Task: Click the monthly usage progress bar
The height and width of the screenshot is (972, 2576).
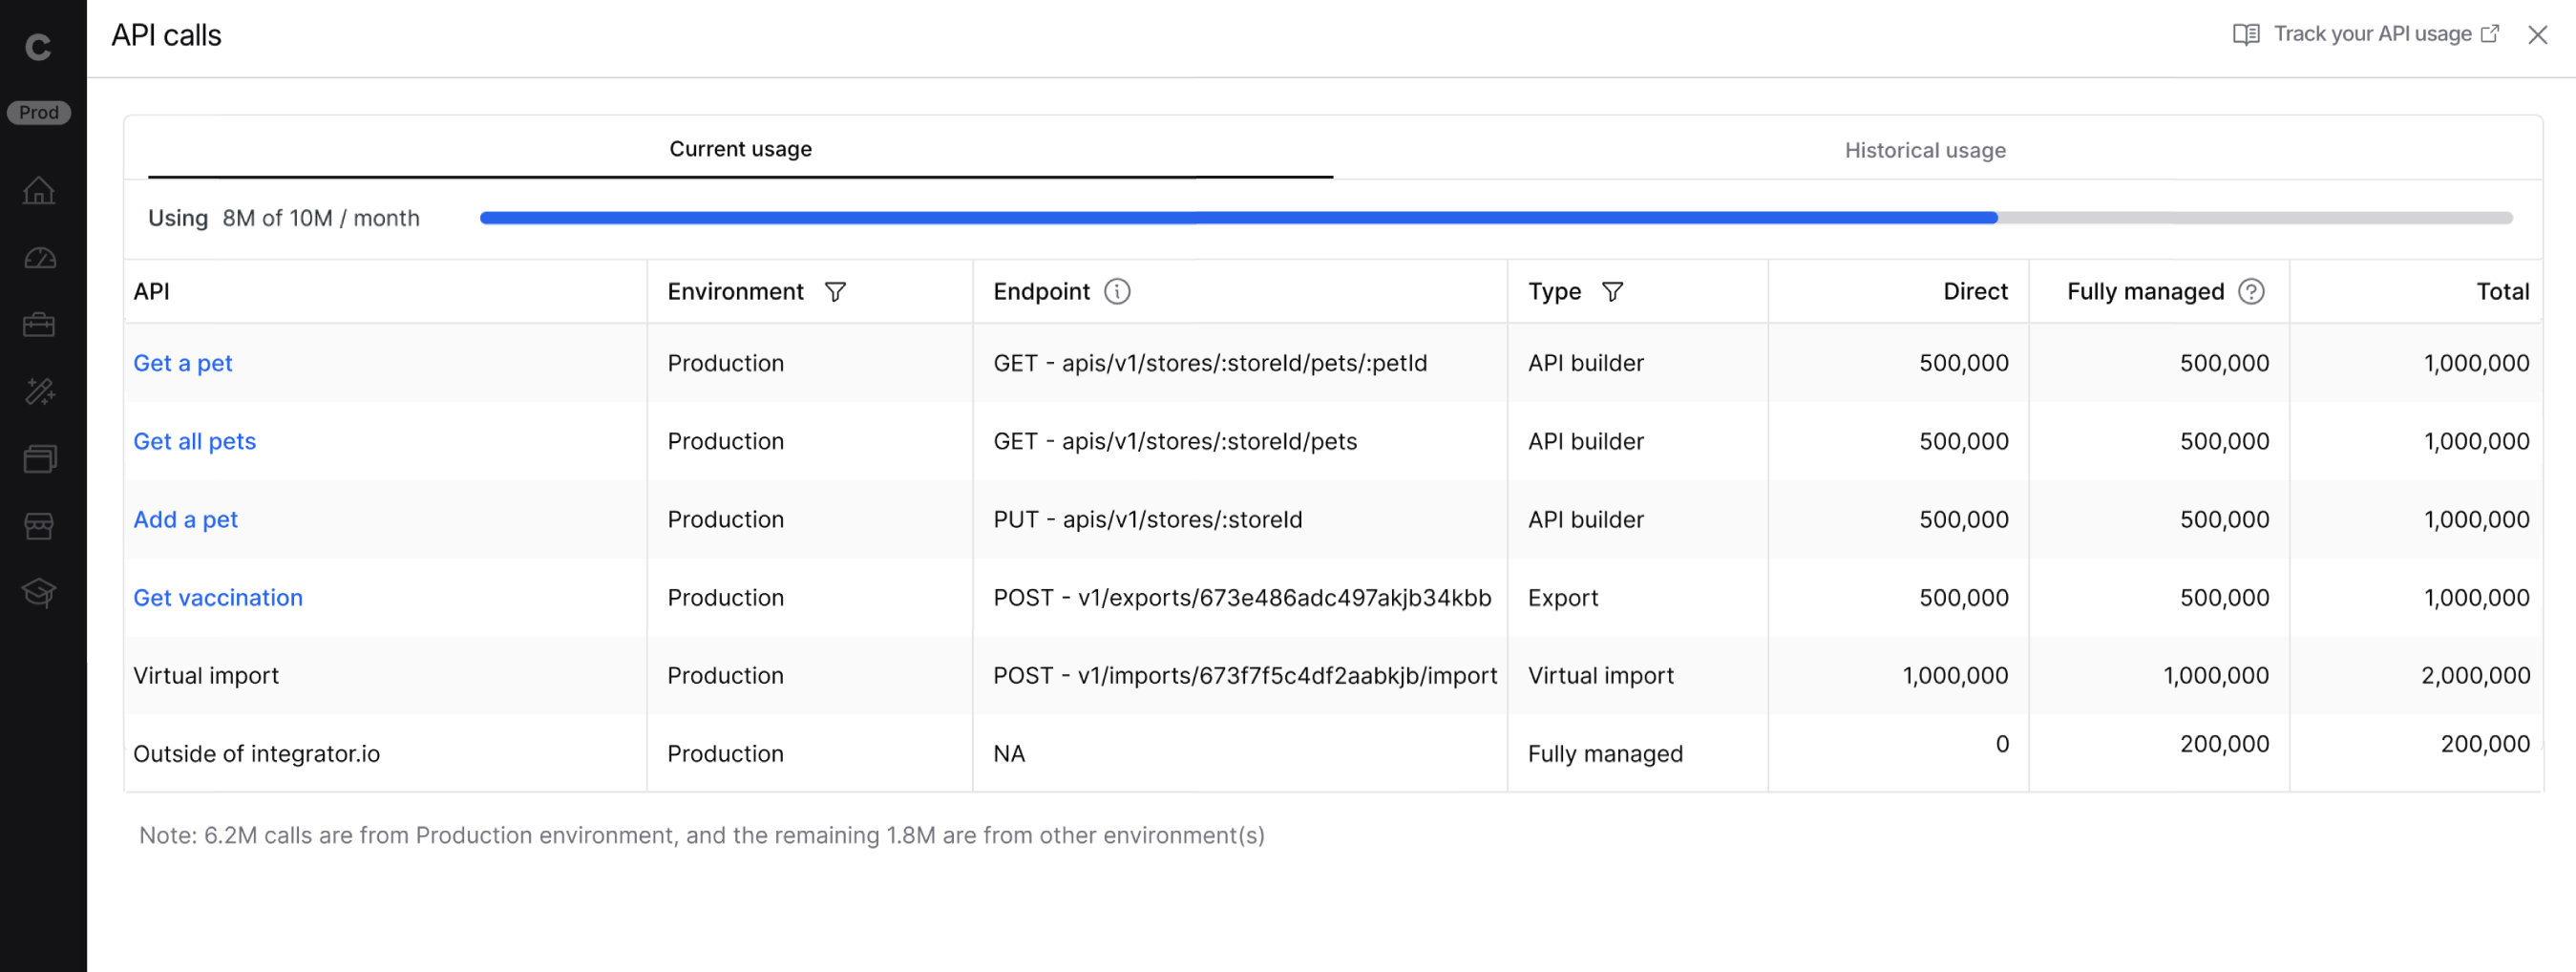Action: click(1496, 218)
